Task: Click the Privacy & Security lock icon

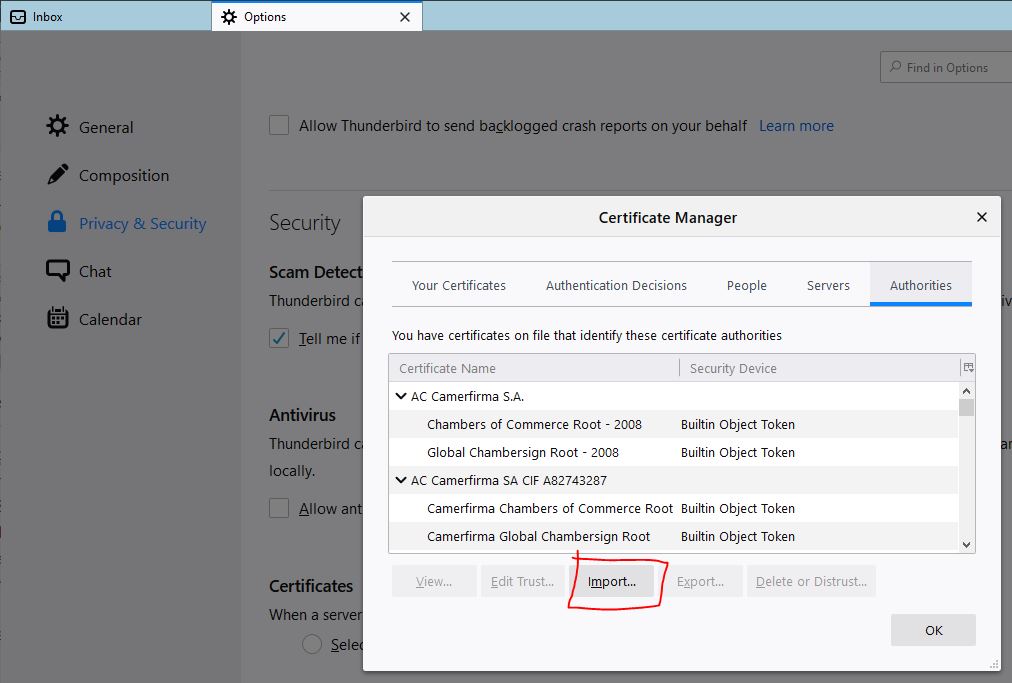Action: click(58, 223)
